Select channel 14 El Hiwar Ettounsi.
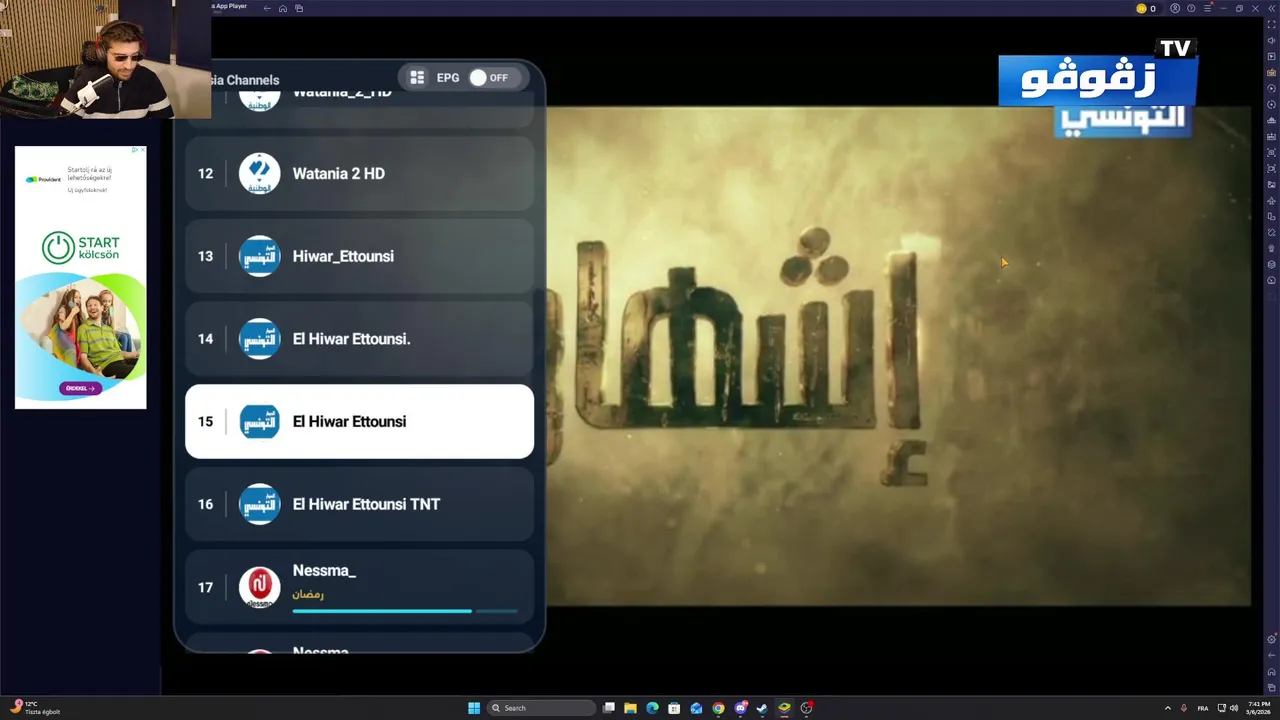This screenshot has width=1280, height=720. click(359, 339)
